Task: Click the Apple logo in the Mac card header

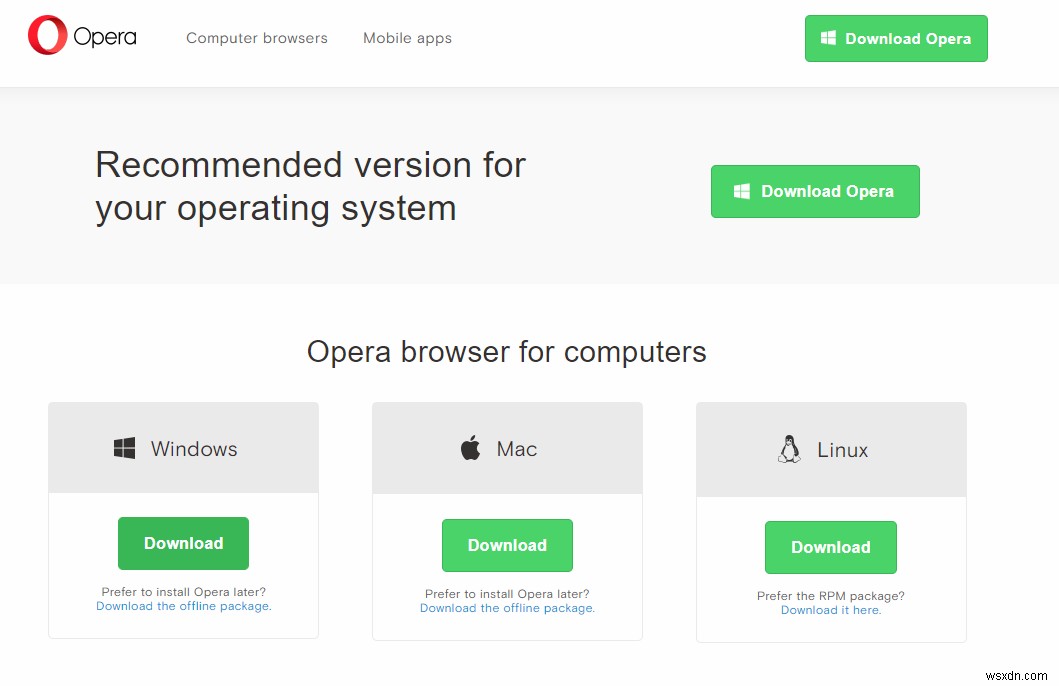Action: pos(470,449)
